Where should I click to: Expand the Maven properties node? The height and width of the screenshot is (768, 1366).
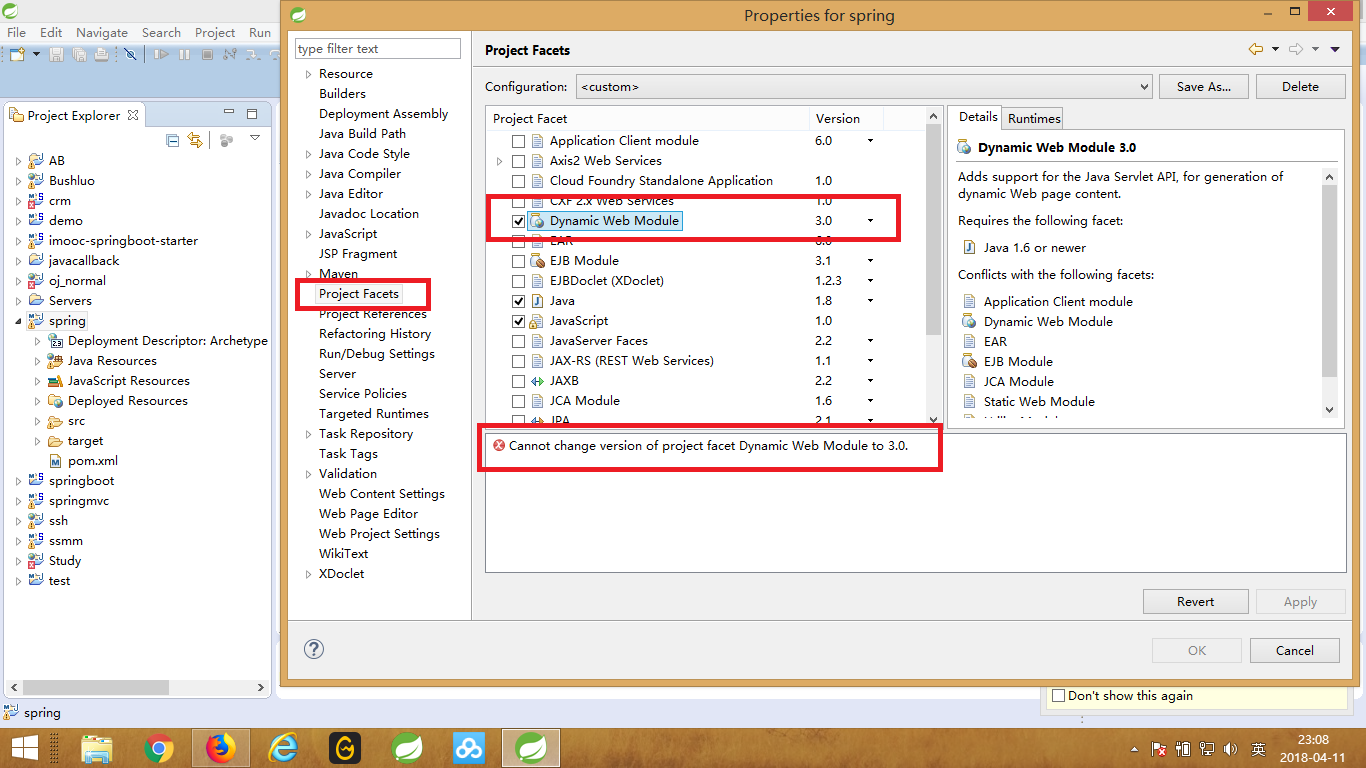(x=308, y=274)
